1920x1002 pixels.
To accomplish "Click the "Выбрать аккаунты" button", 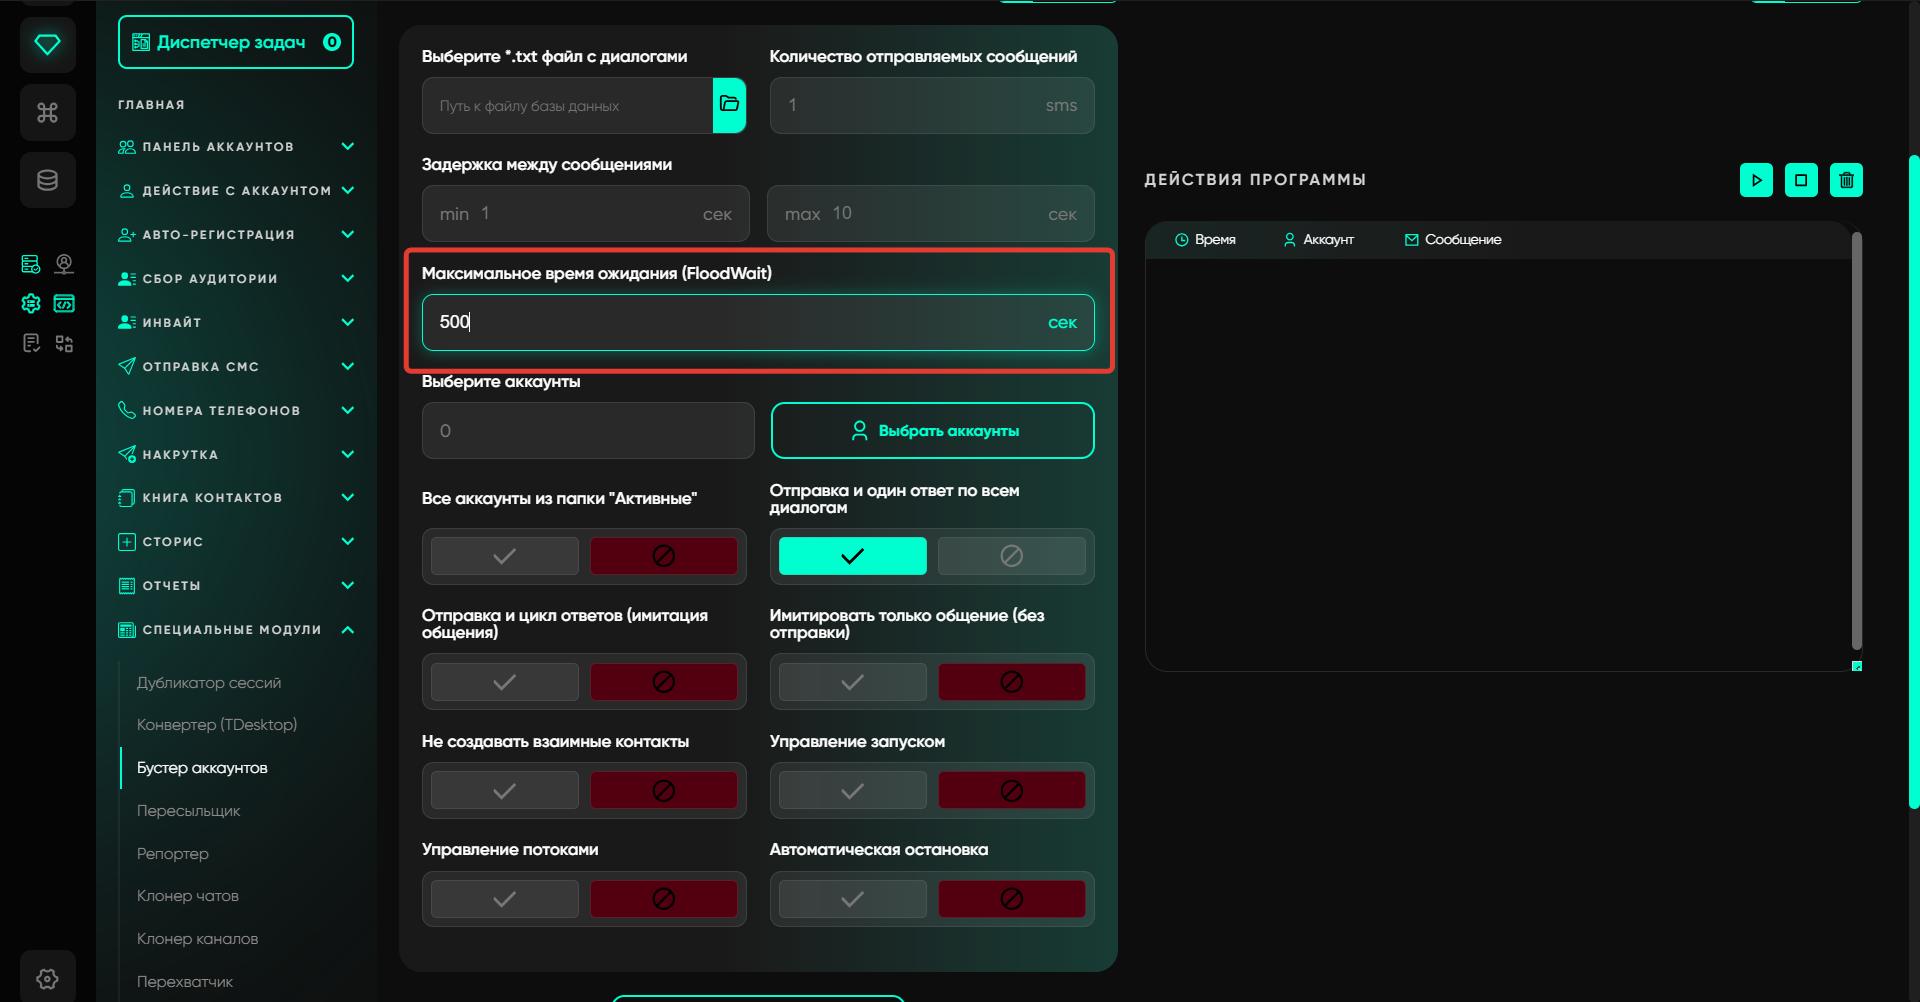I will click(932, 431).
